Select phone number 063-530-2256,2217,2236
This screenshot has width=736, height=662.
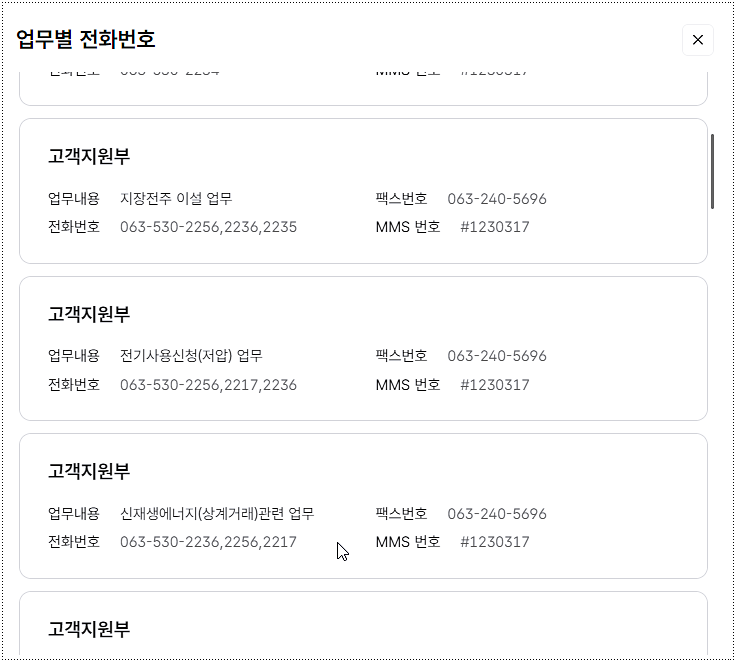(208, 385)
